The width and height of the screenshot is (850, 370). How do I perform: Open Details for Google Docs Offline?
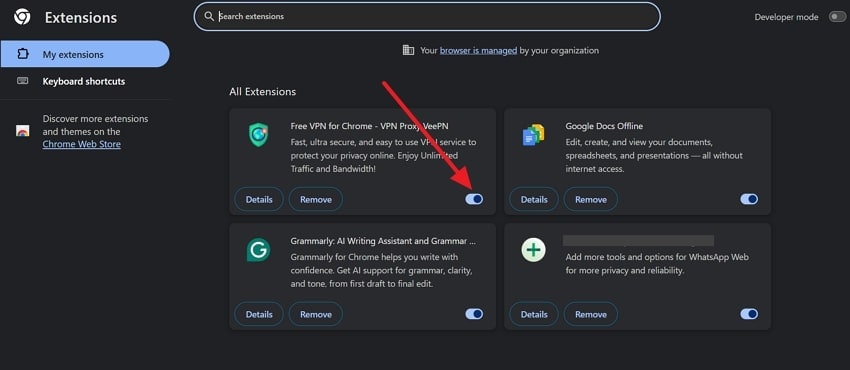(534, 199)
